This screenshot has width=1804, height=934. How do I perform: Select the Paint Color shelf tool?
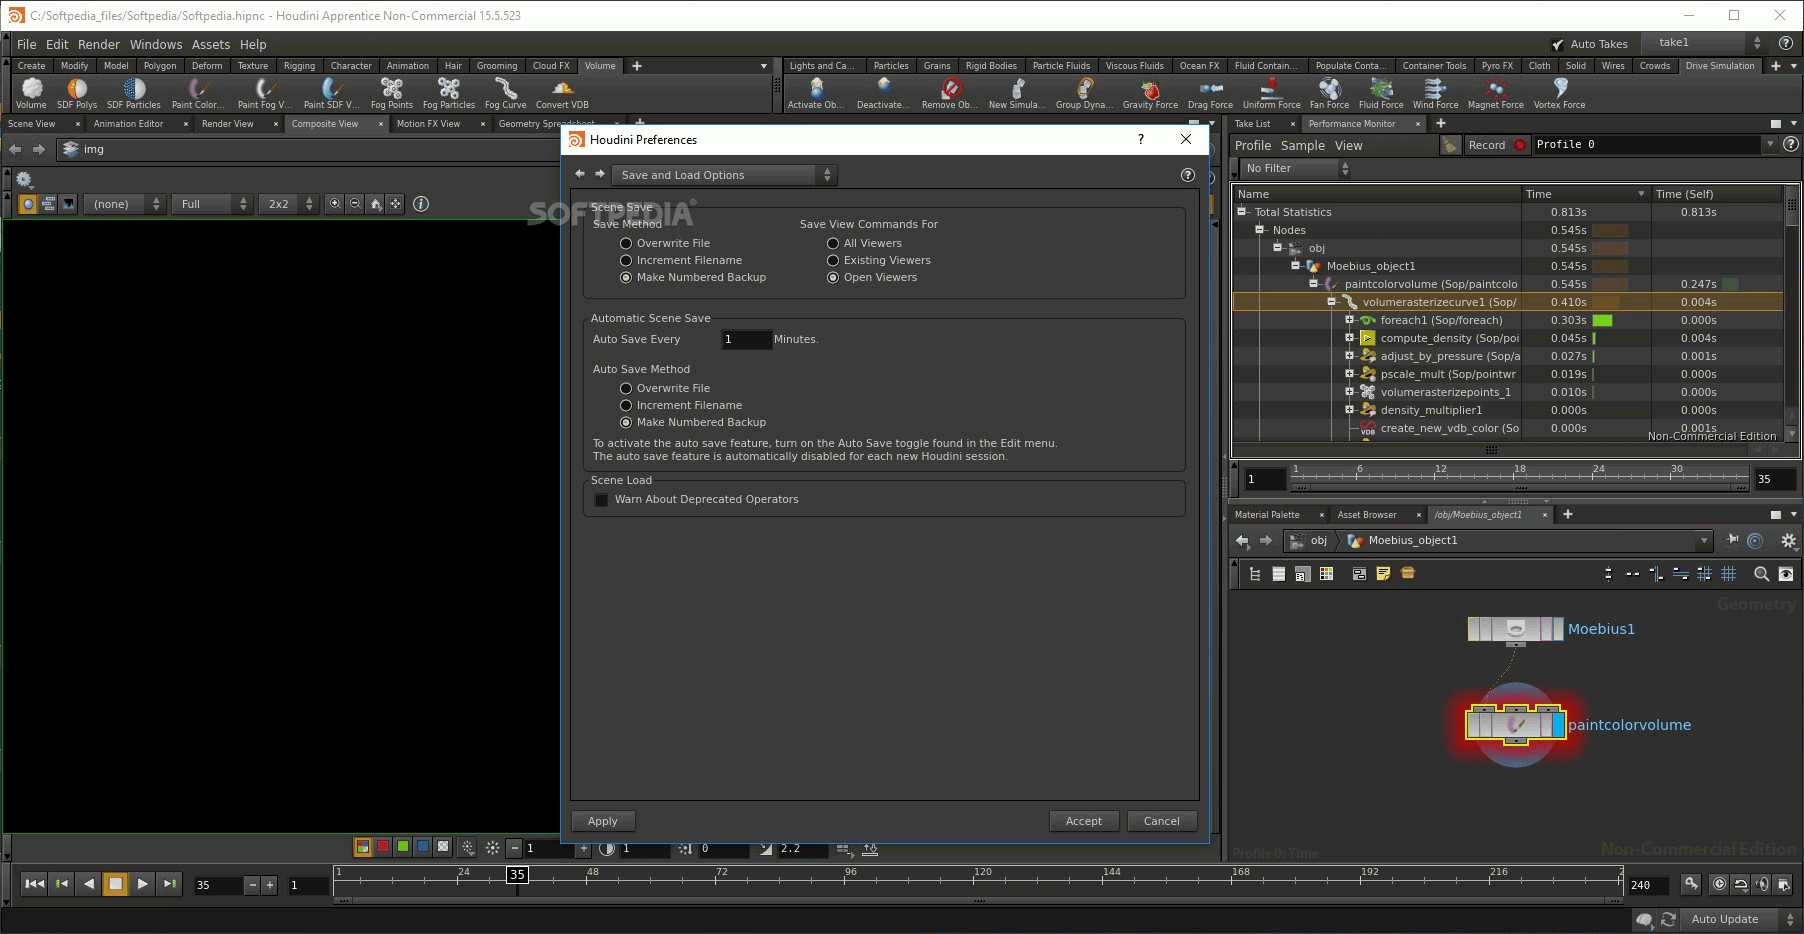coord(198,93)
